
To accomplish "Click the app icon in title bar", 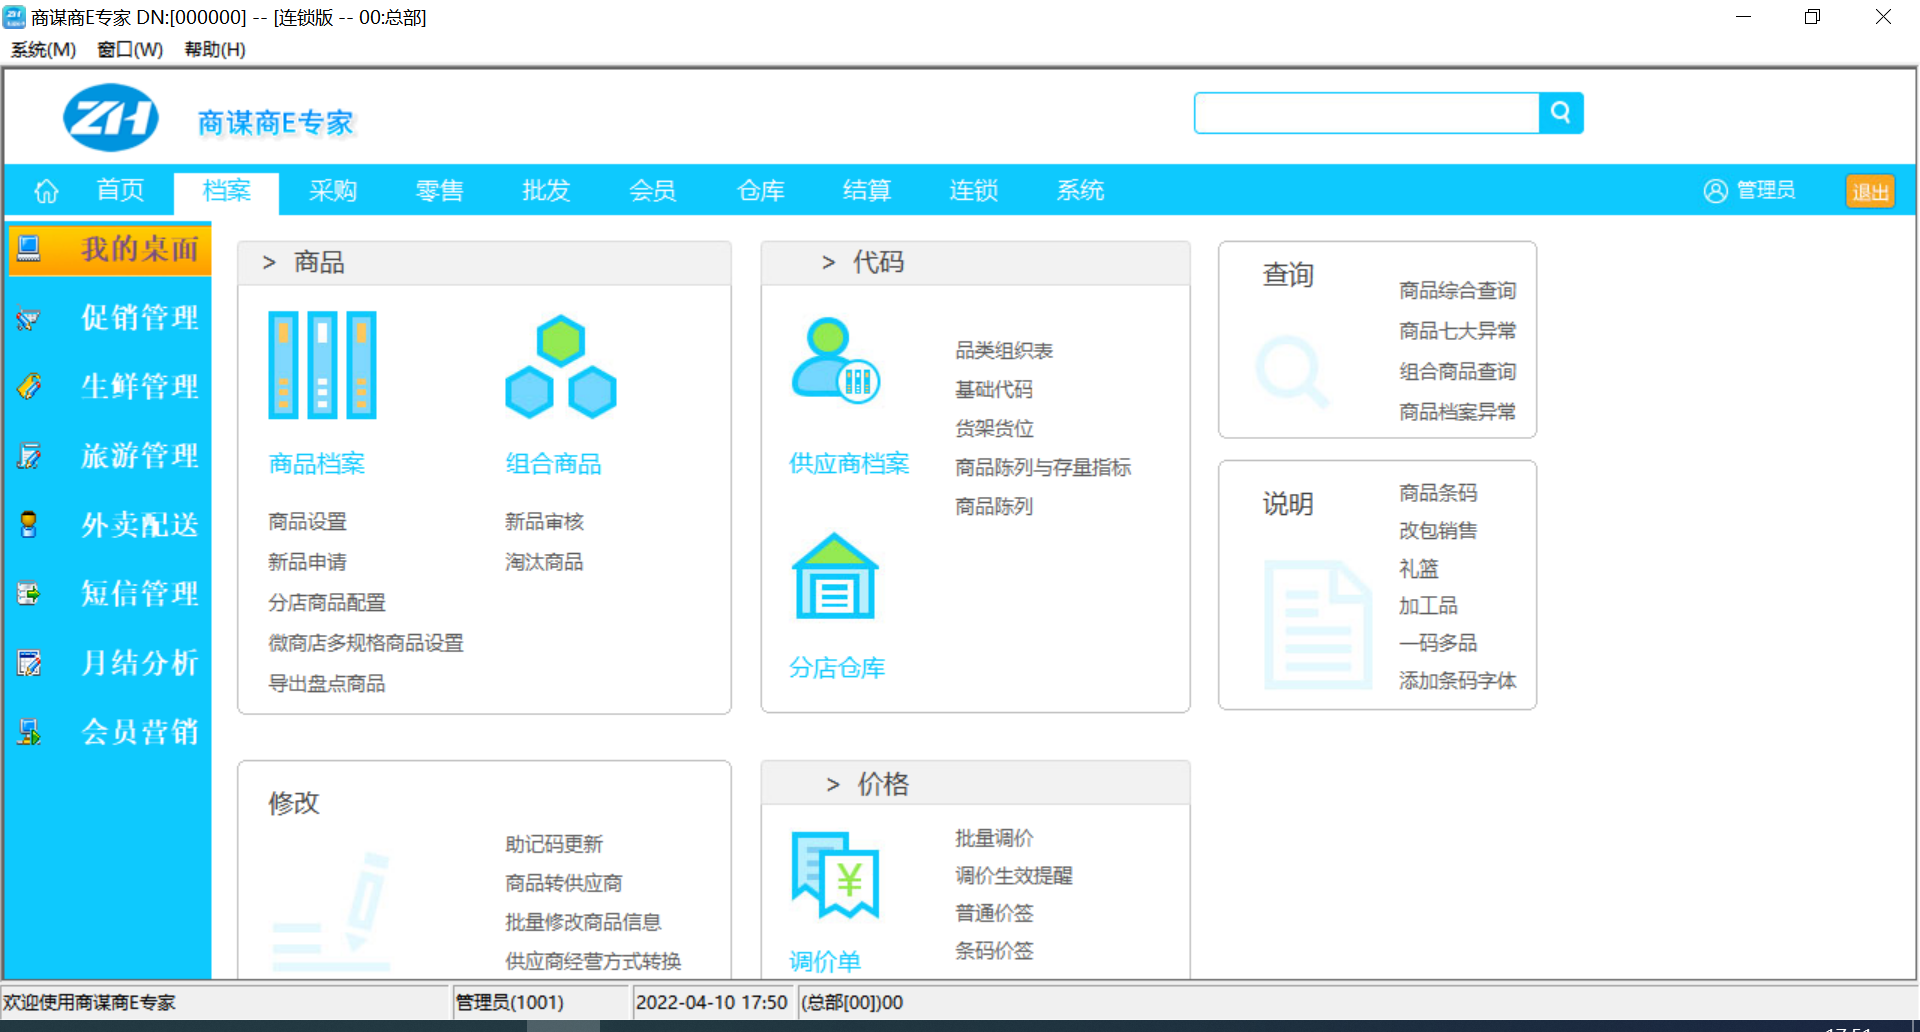I will 14,17.
